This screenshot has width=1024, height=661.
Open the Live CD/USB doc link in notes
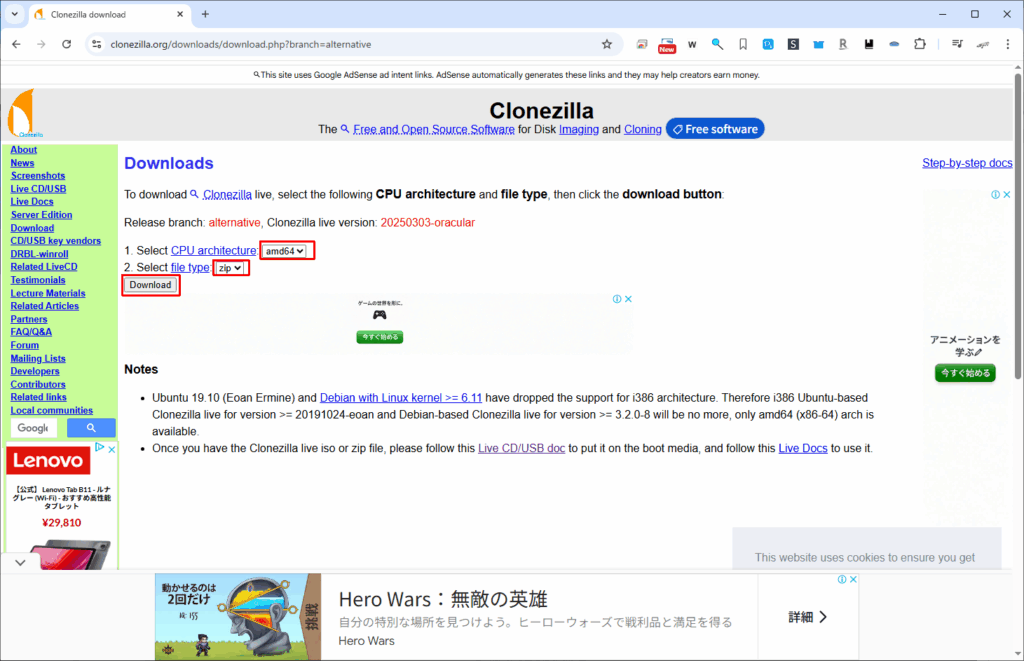pyautogui.click(x=521, y=449)
